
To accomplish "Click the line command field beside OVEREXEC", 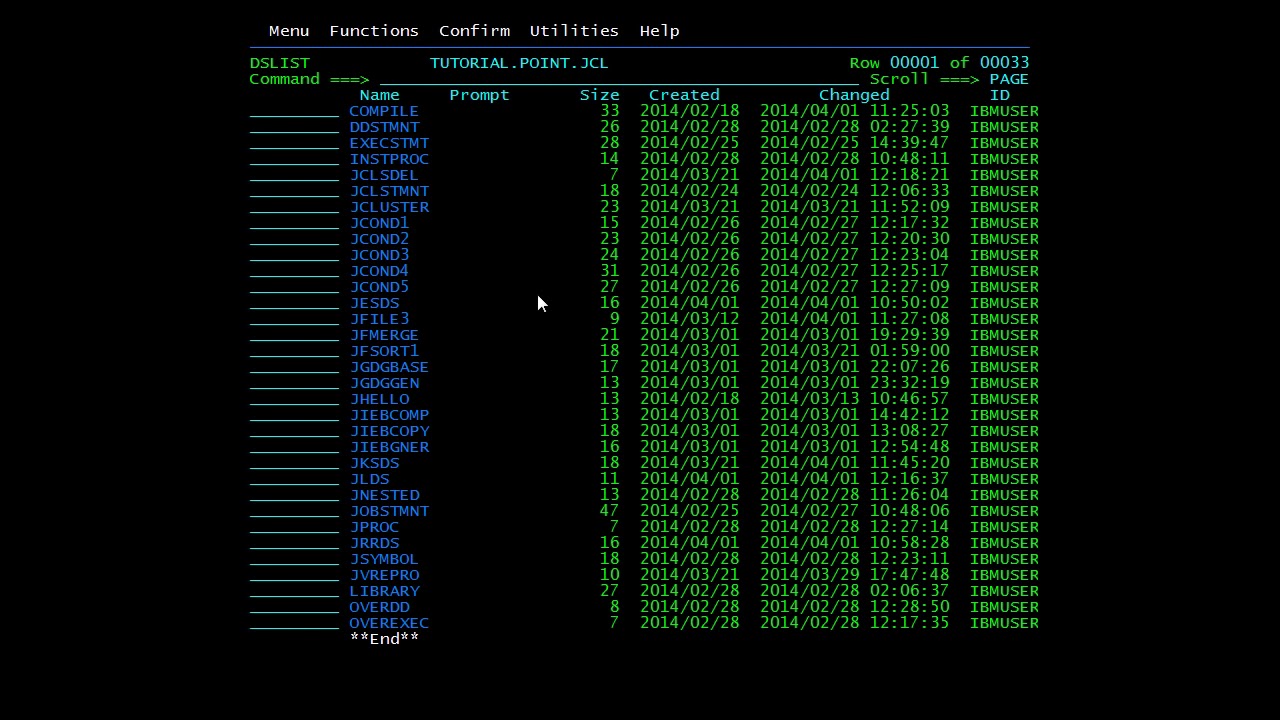I will click(x=294, y=623).
